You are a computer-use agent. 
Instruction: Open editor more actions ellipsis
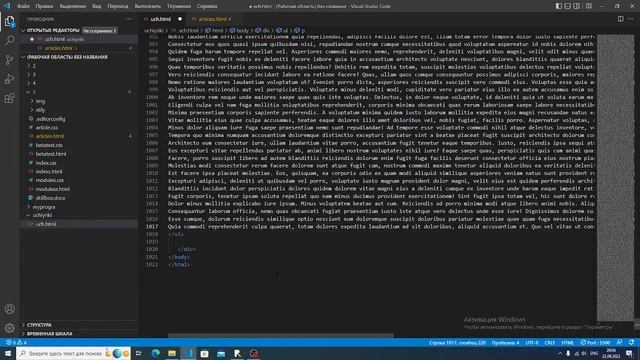point(631,19)
